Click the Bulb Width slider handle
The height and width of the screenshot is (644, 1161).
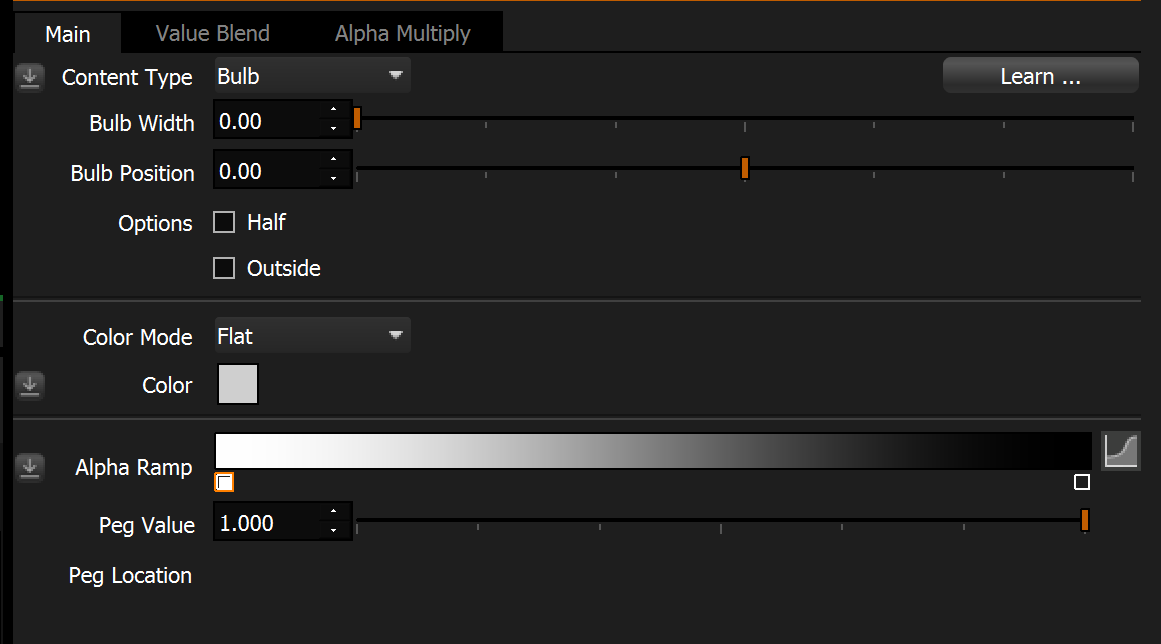[x=357, y=118]
